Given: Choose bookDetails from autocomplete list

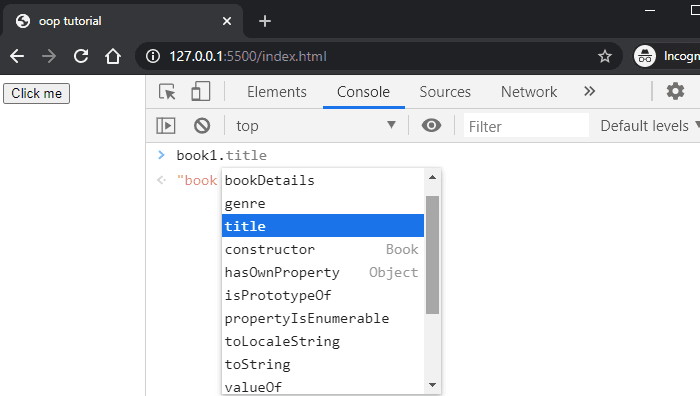Looking at the screenshot, I should tap(323, 180).
